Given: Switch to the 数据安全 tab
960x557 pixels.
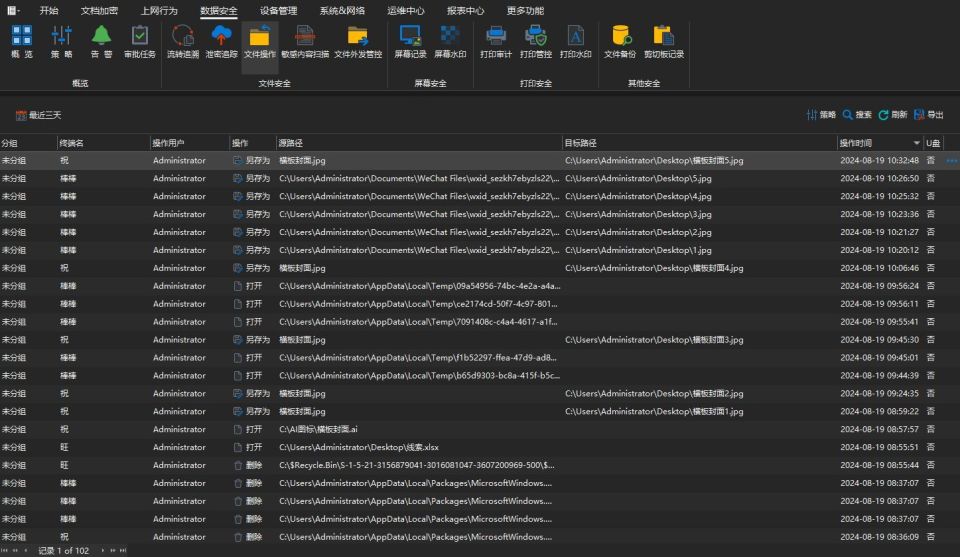Looking at the screenshot, I should point(219,10).
